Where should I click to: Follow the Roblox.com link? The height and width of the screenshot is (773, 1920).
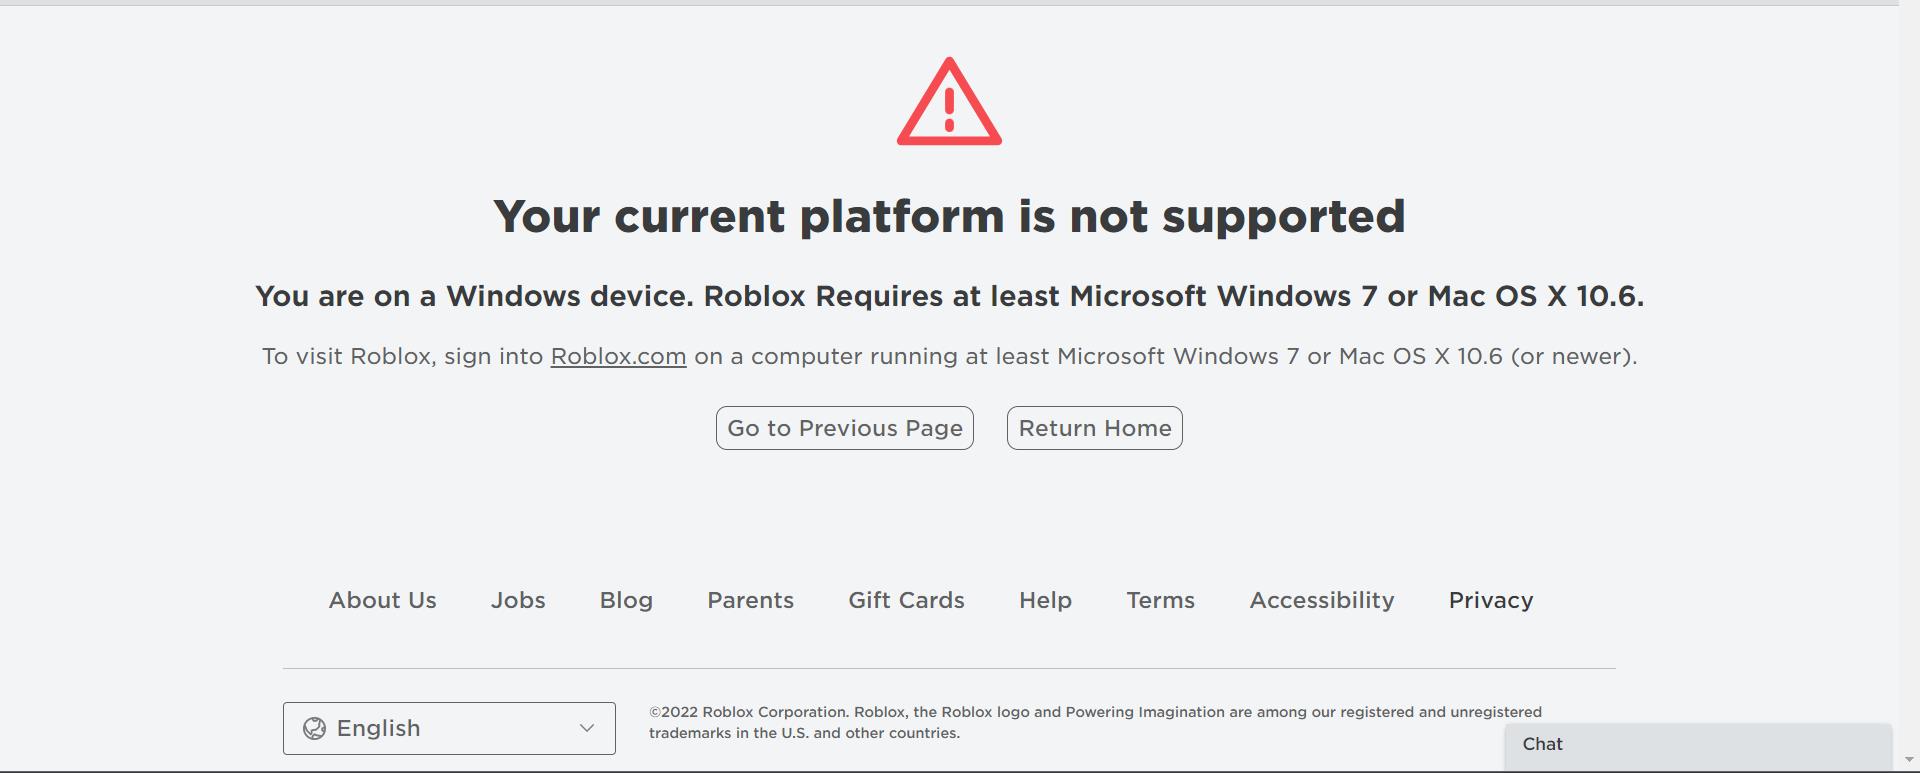click(x=618, y=357)
